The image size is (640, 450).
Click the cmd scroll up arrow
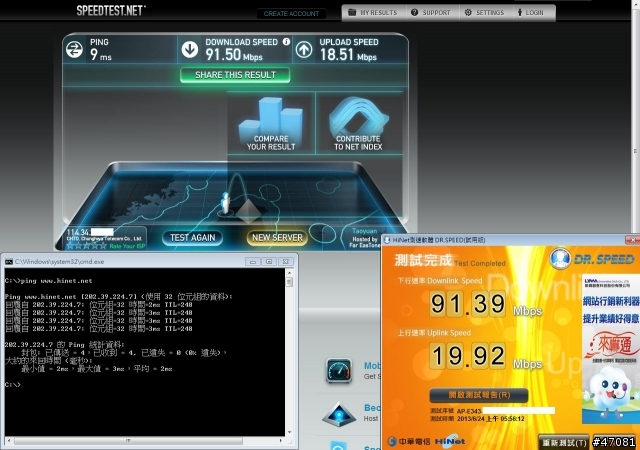coord(289,272)
